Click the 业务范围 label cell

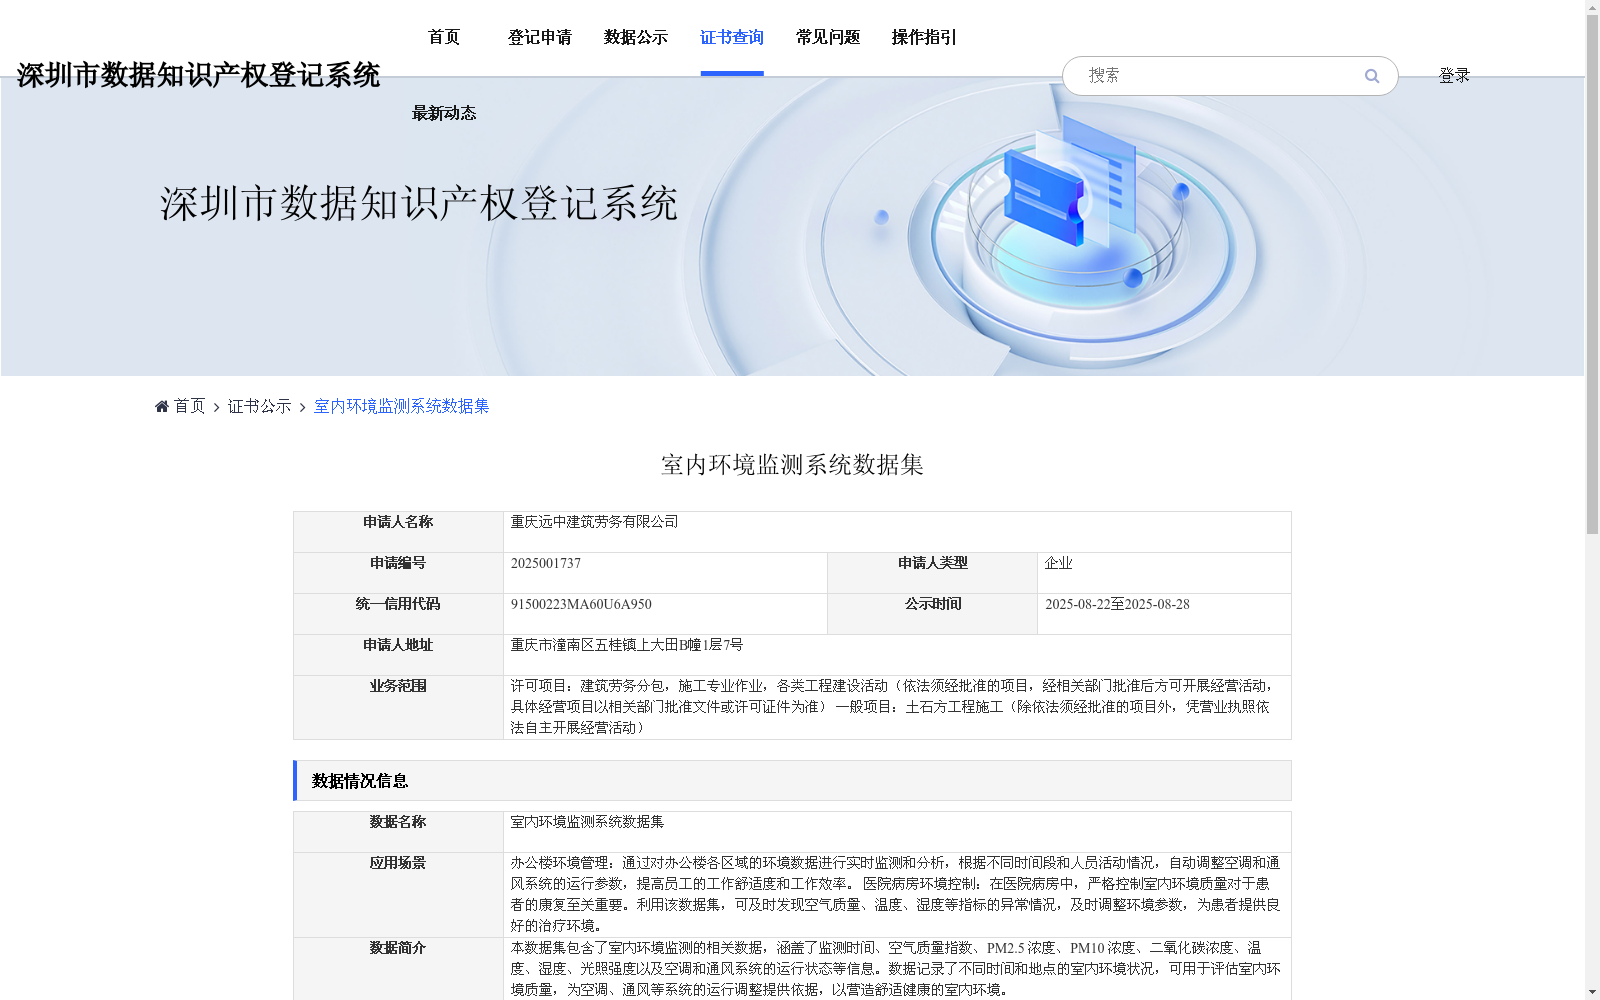[x=398, y=707]
